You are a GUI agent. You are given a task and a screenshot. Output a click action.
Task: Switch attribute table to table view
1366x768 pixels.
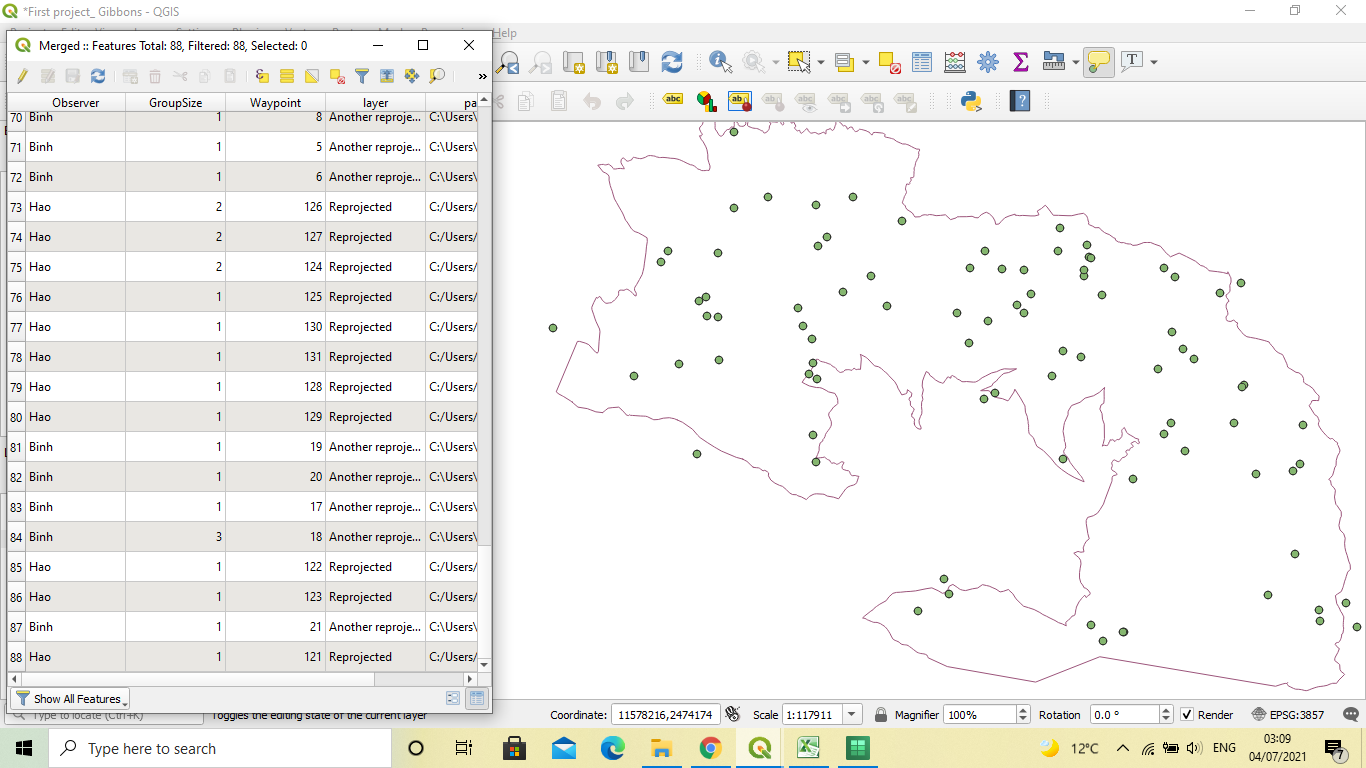pos(477,699)
